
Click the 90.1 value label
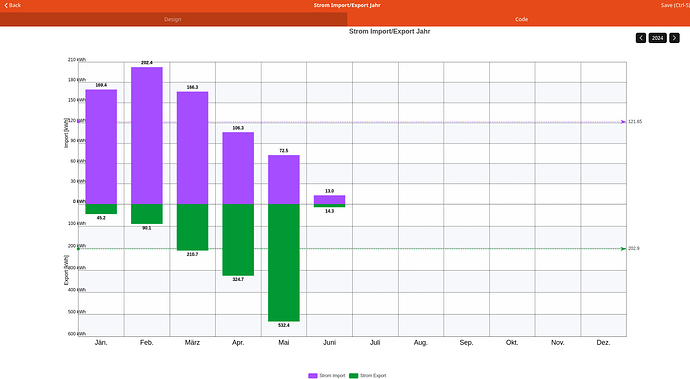(147, 228)
